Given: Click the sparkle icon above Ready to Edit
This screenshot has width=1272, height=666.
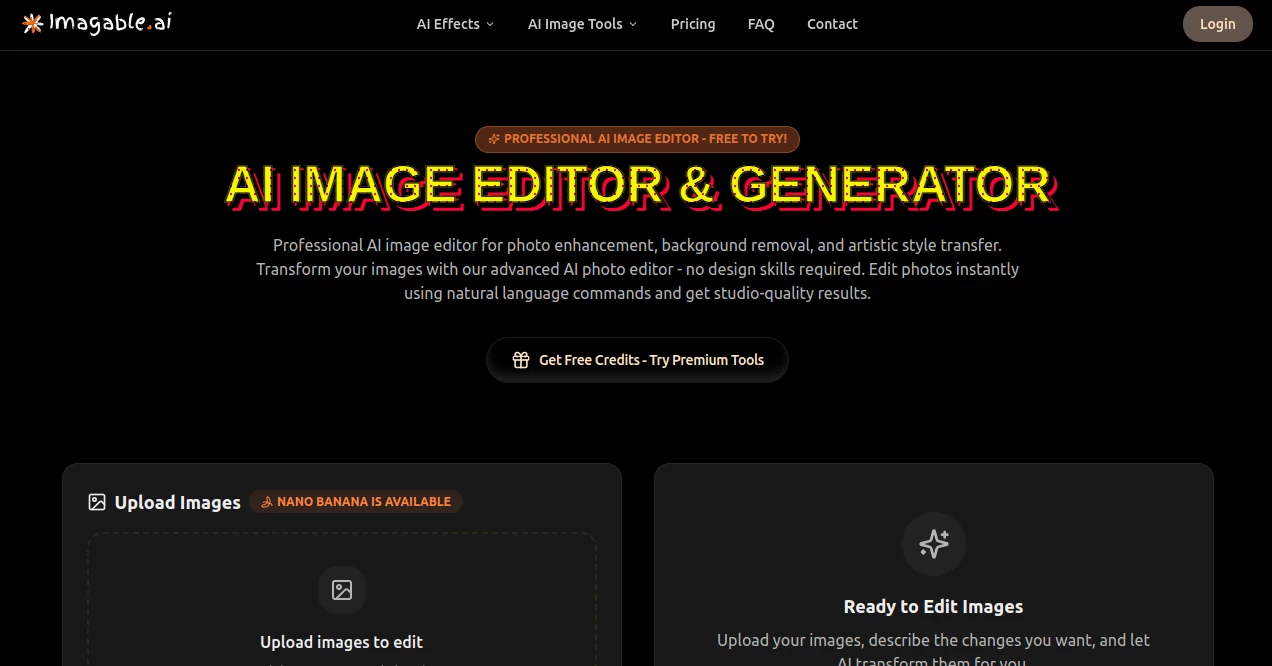Looking at the screenshot, I should coord(934,544).
